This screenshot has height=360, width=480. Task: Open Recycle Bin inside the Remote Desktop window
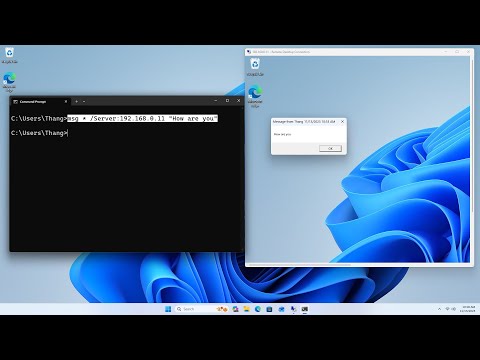click(255, 67)
